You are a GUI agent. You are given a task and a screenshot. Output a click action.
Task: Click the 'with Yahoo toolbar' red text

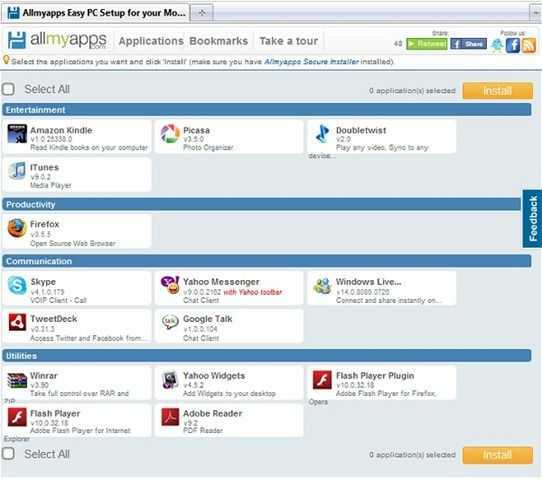(x=253, y=292)
